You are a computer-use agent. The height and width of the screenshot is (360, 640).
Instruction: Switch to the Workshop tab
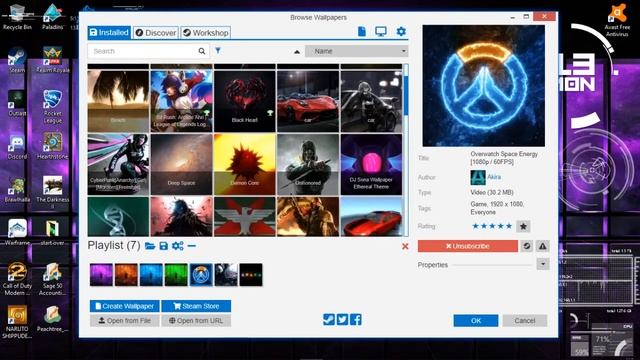click(x=205, y=33)
